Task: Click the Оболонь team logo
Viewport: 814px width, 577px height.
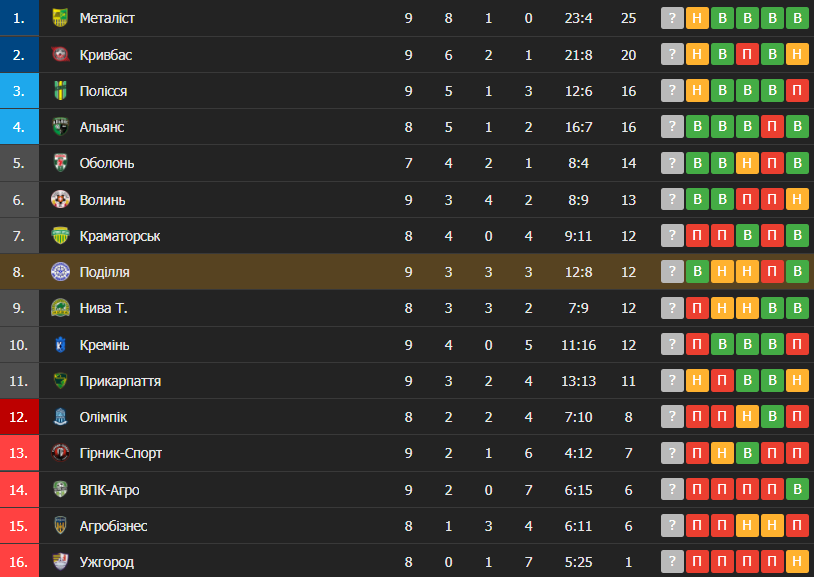Action: [x=60, y=163]
